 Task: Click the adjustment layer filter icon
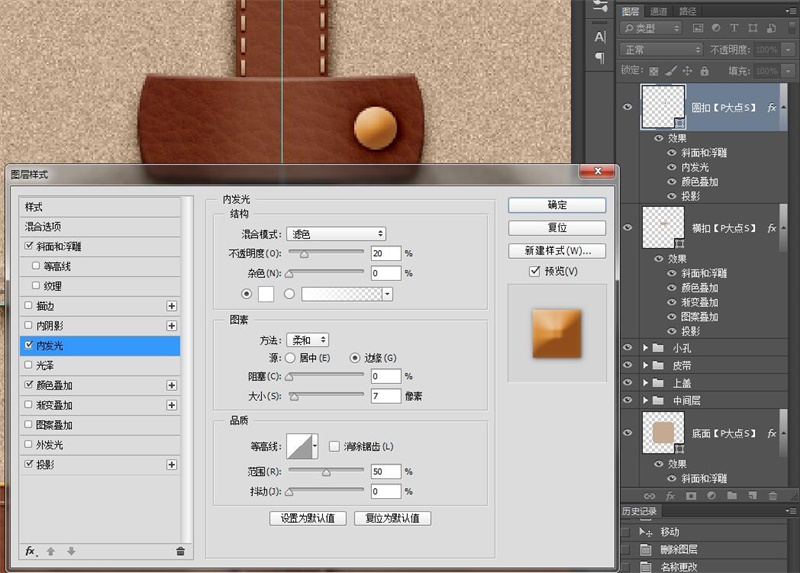(x=716, y=28)
